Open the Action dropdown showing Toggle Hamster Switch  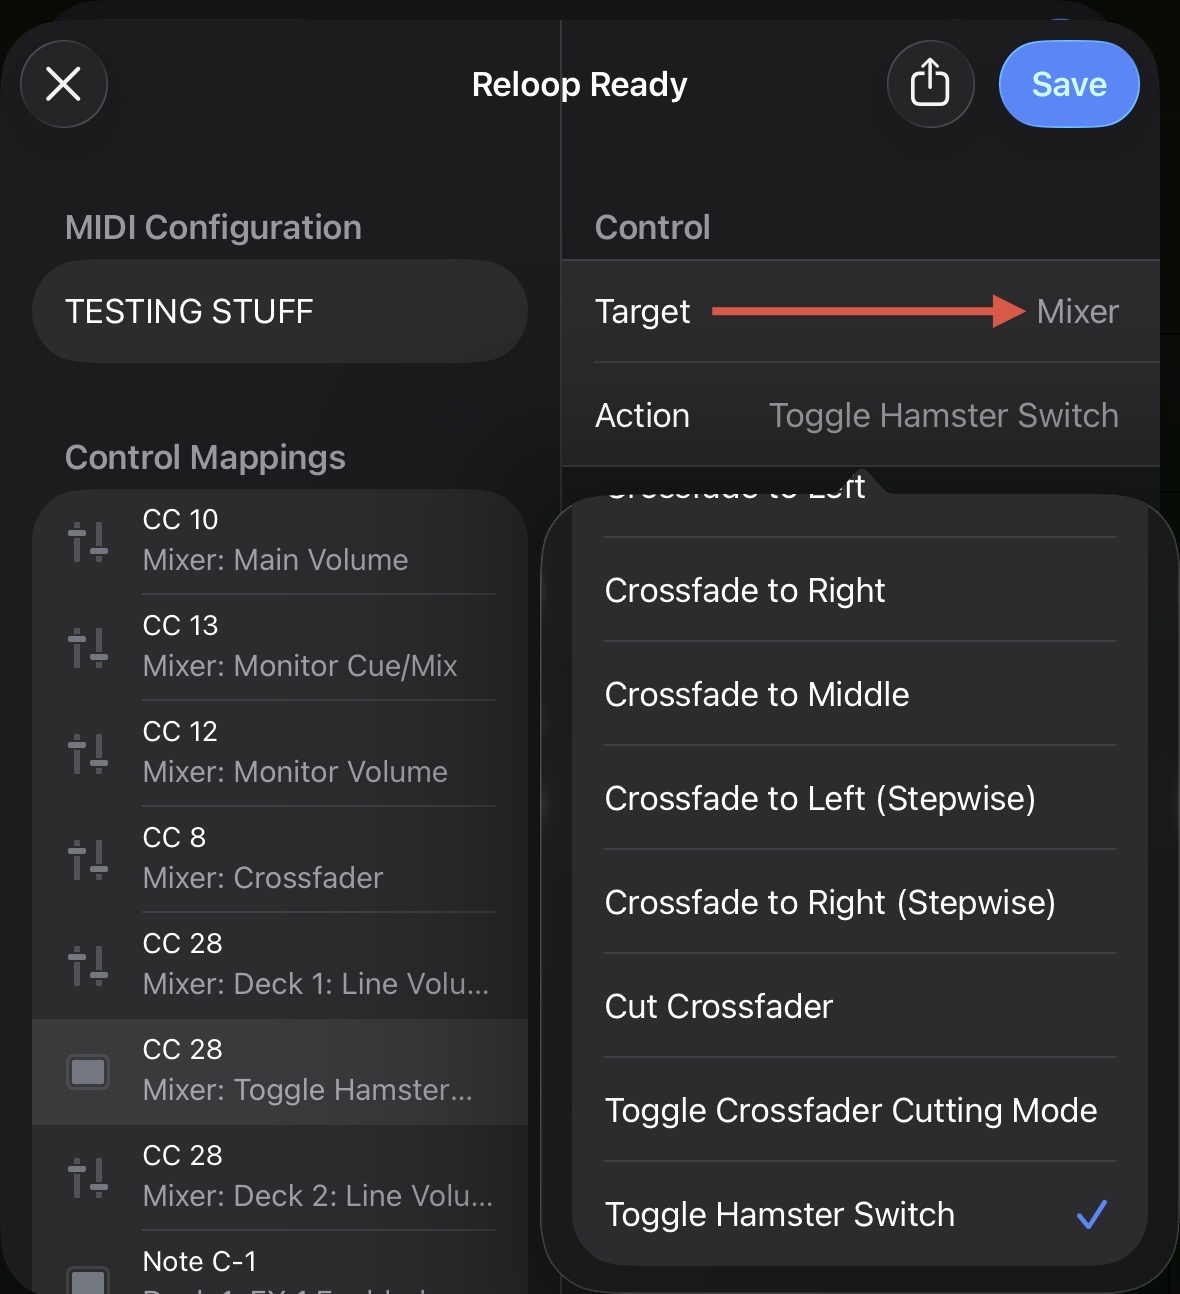(942, 416)
